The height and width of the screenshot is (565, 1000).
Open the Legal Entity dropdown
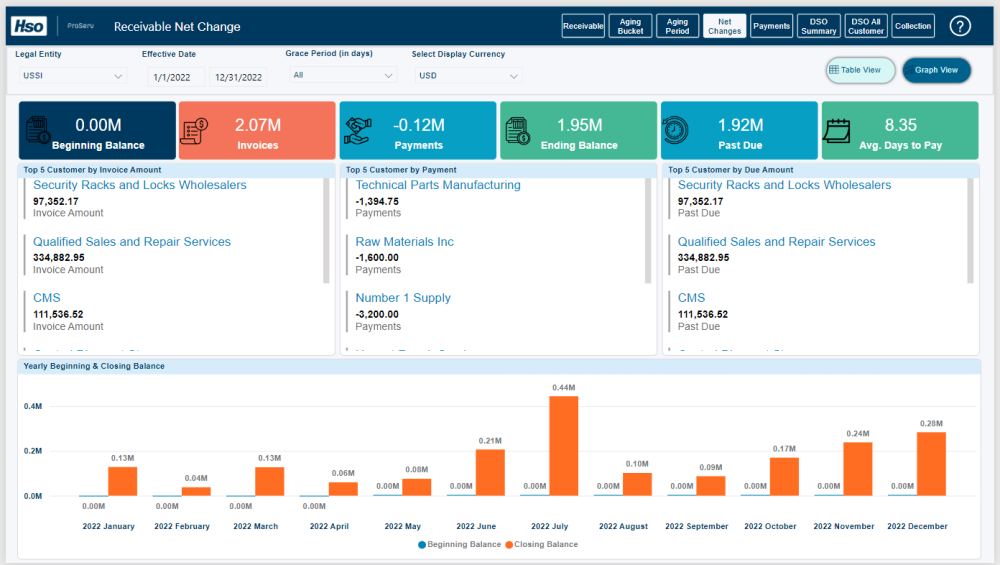(x=72, y=76)
